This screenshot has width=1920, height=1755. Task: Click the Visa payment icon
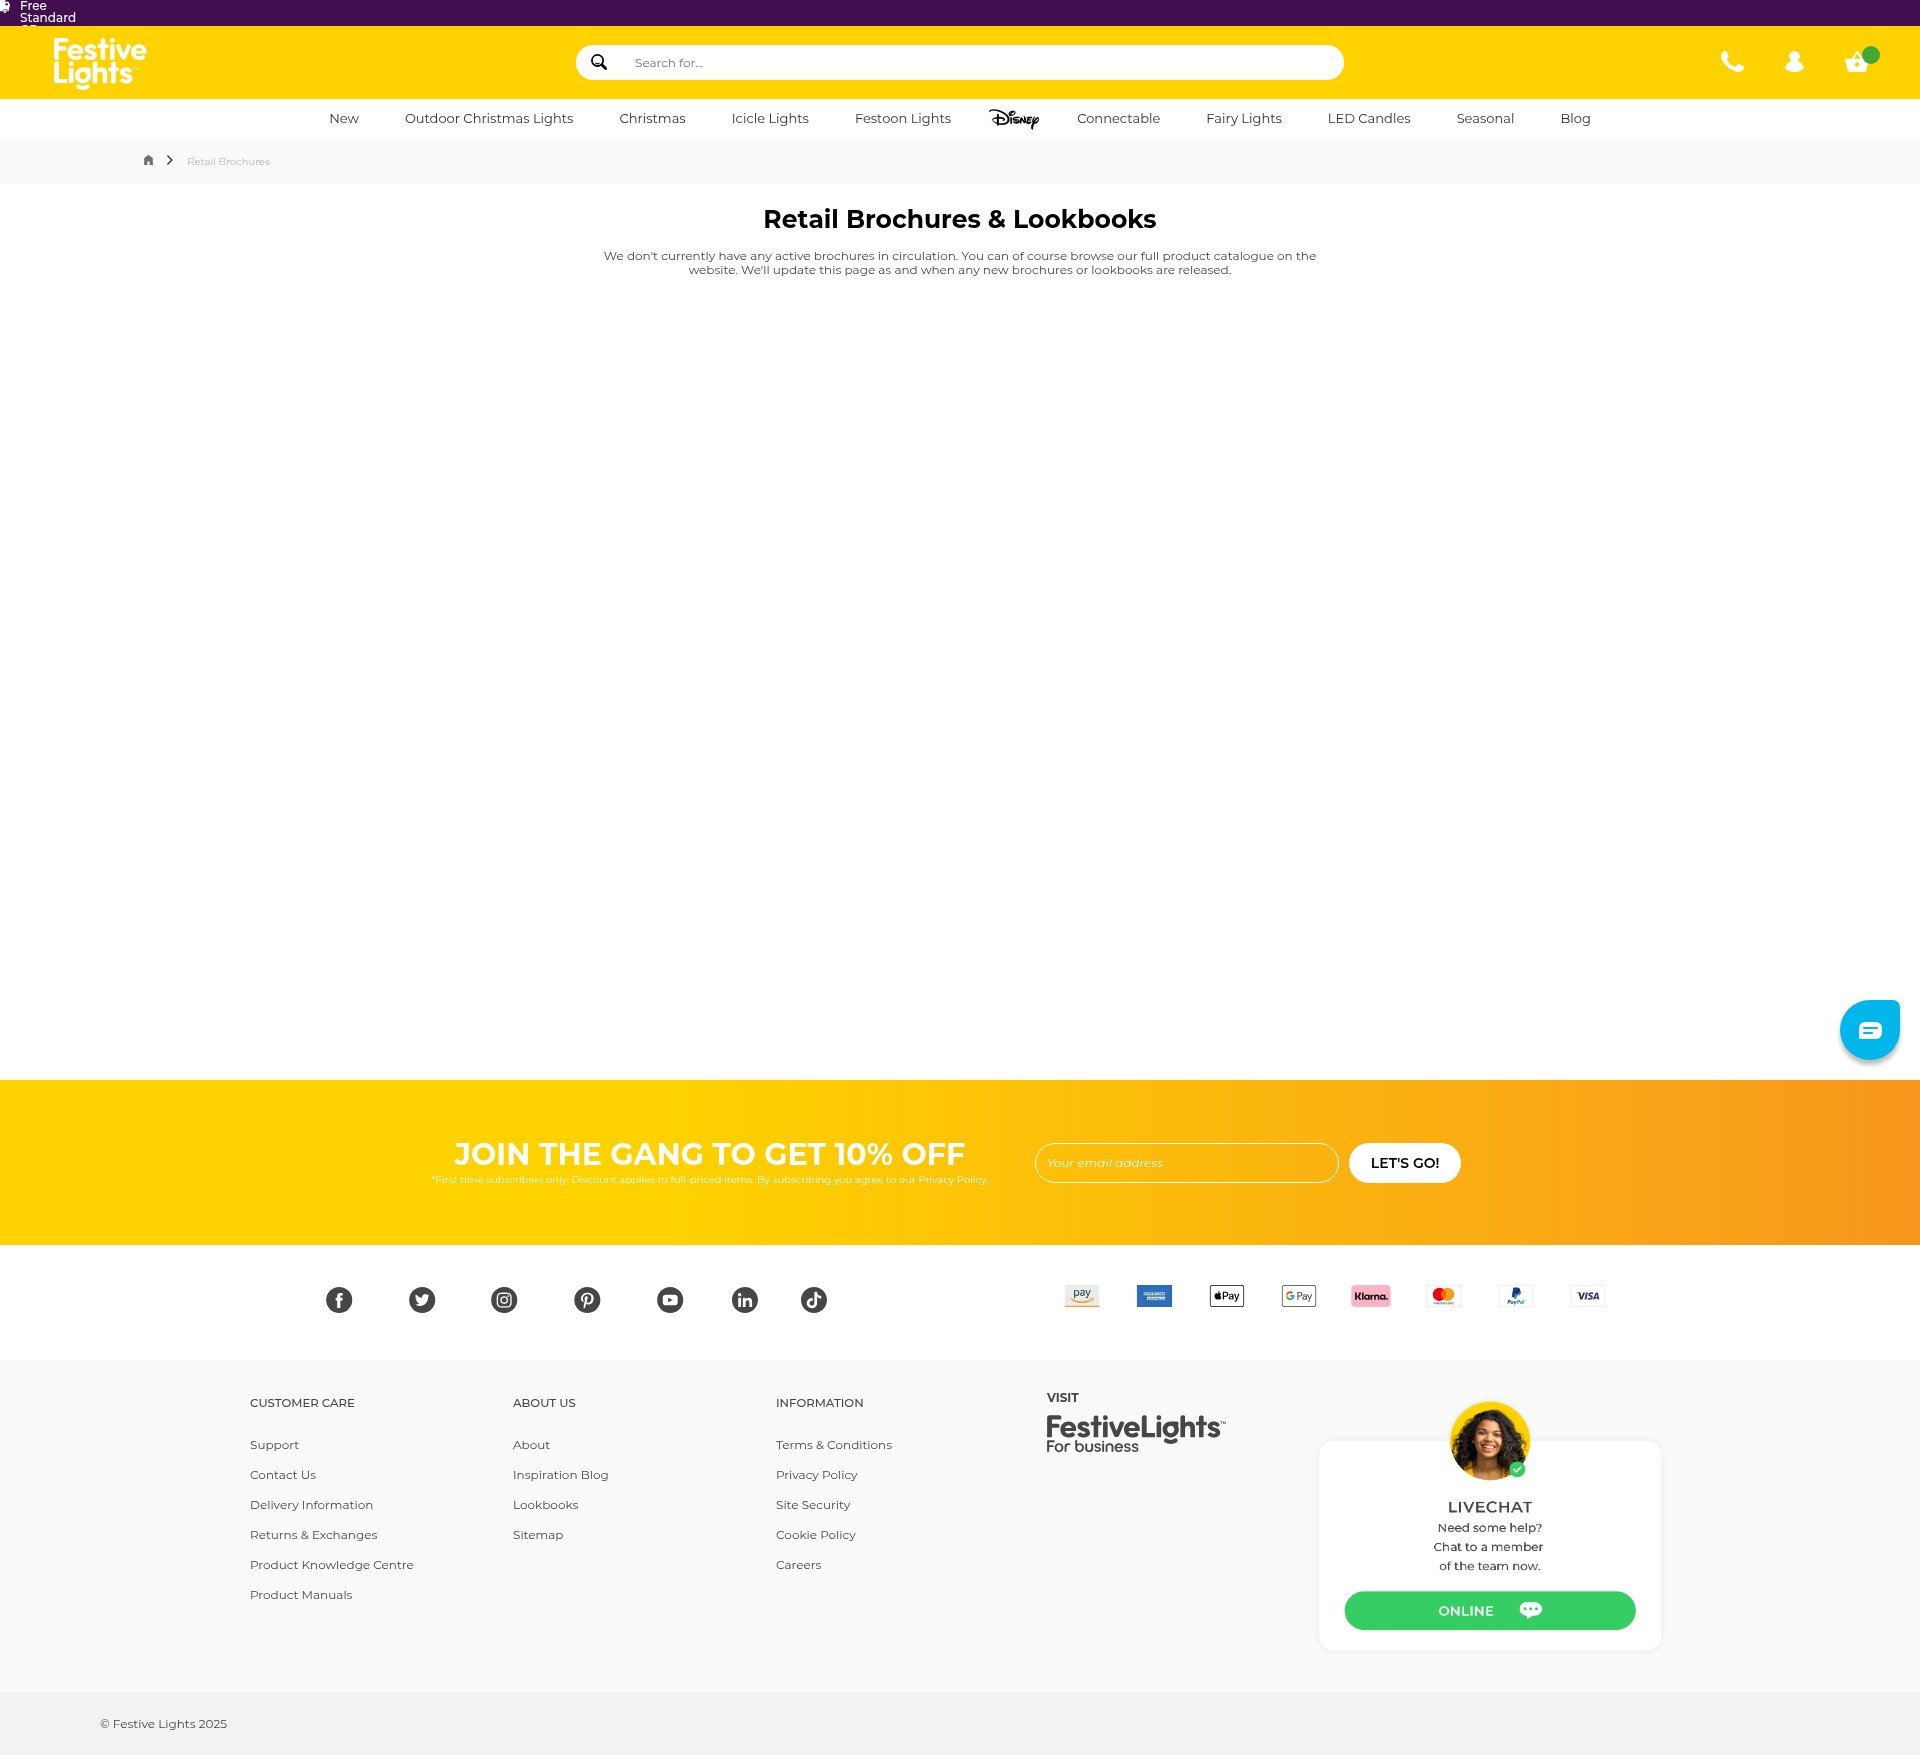(1588, 1296)
